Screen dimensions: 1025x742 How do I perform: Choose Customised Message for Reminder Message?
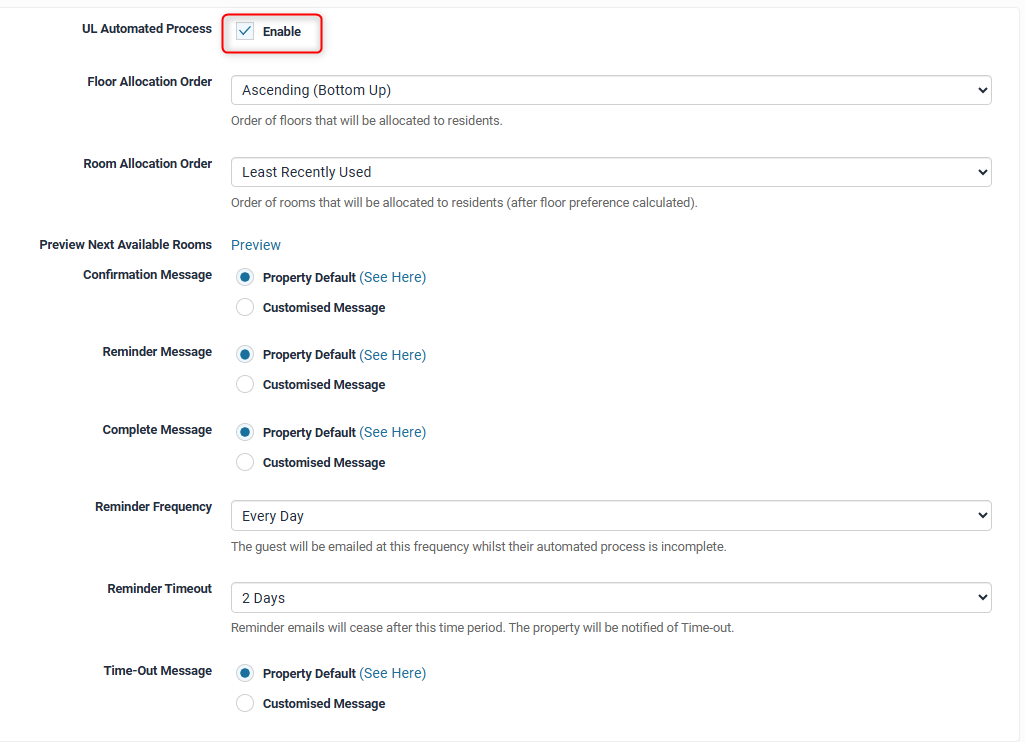click(x=245, y=385)
